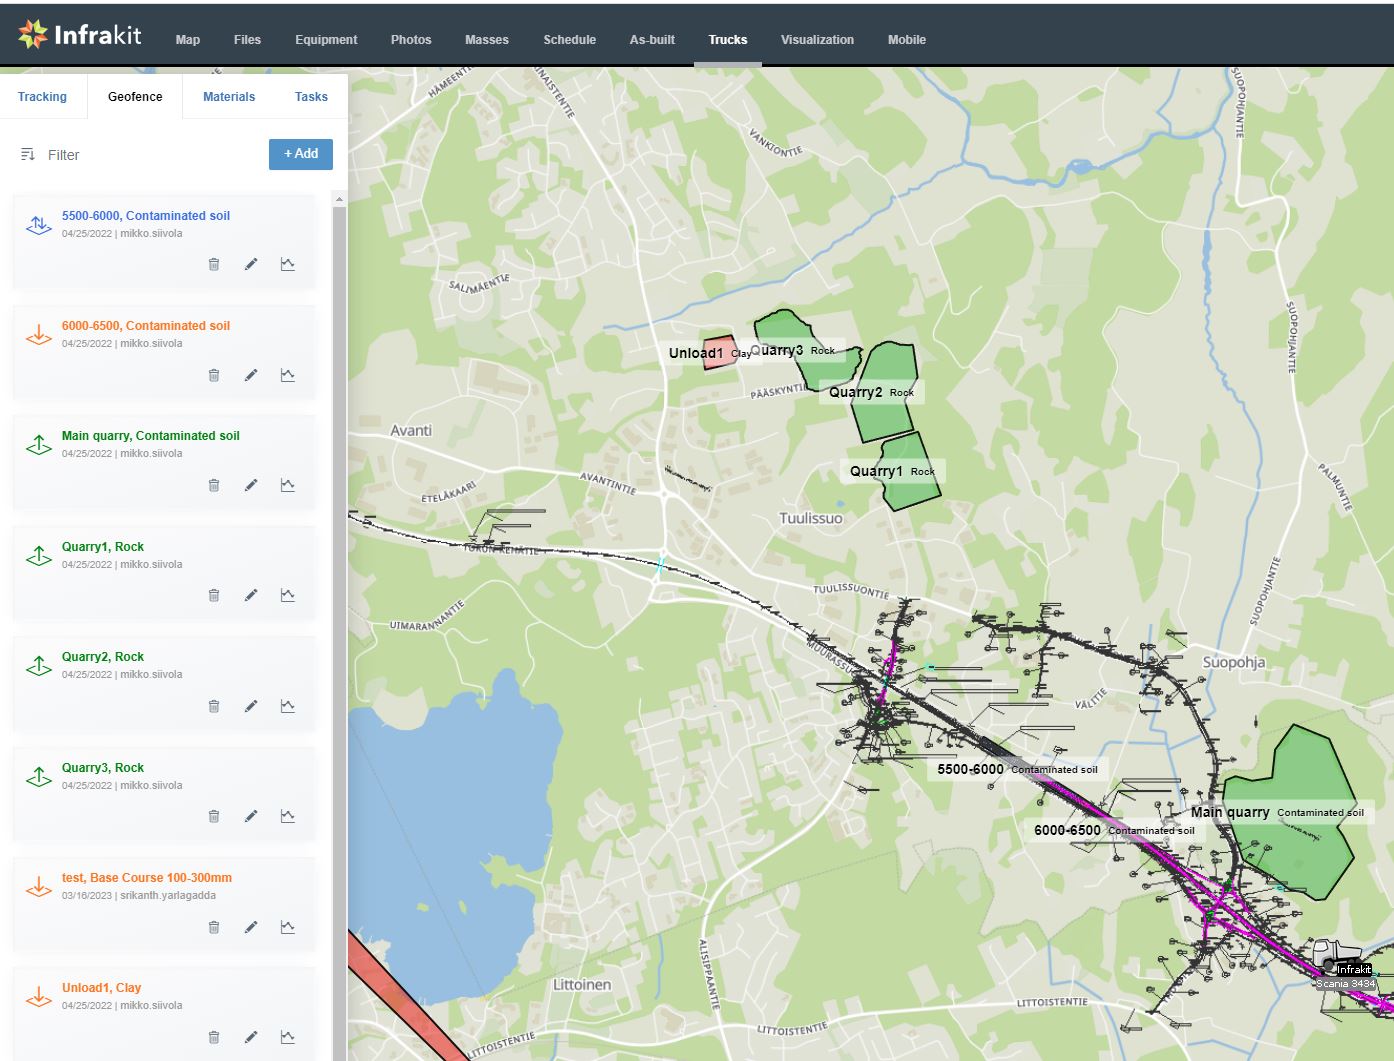The width and height of the screenshot is (1394, 1061).
Task: Open the Tasks tab
Action: 311,97
